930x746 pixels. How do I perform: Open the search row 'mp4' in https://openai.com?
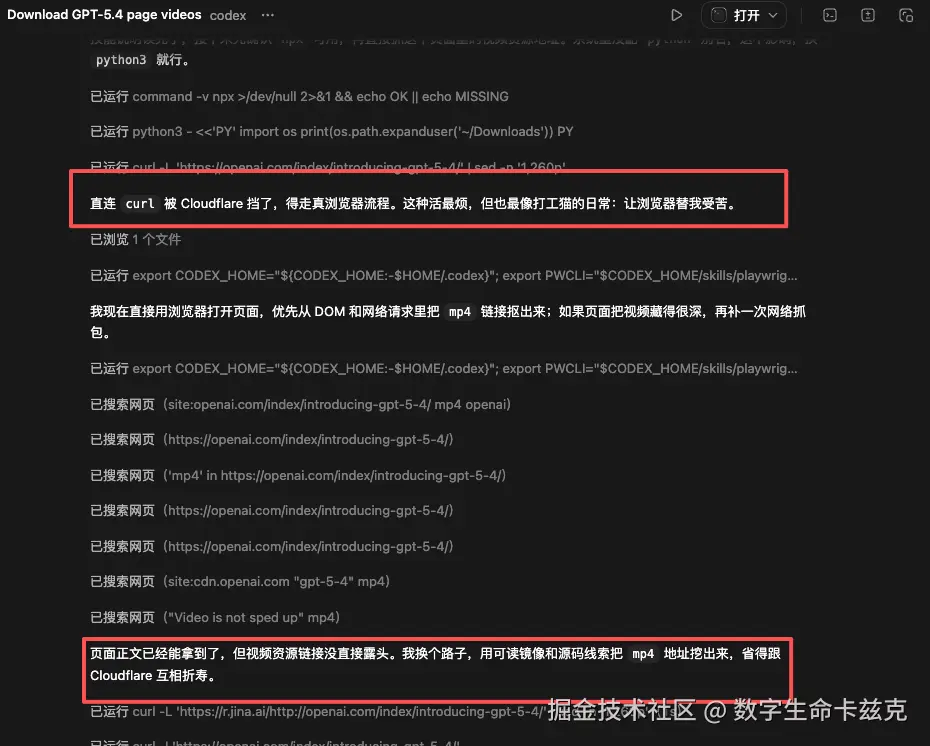pyautogui.click(x=298, y=476)
